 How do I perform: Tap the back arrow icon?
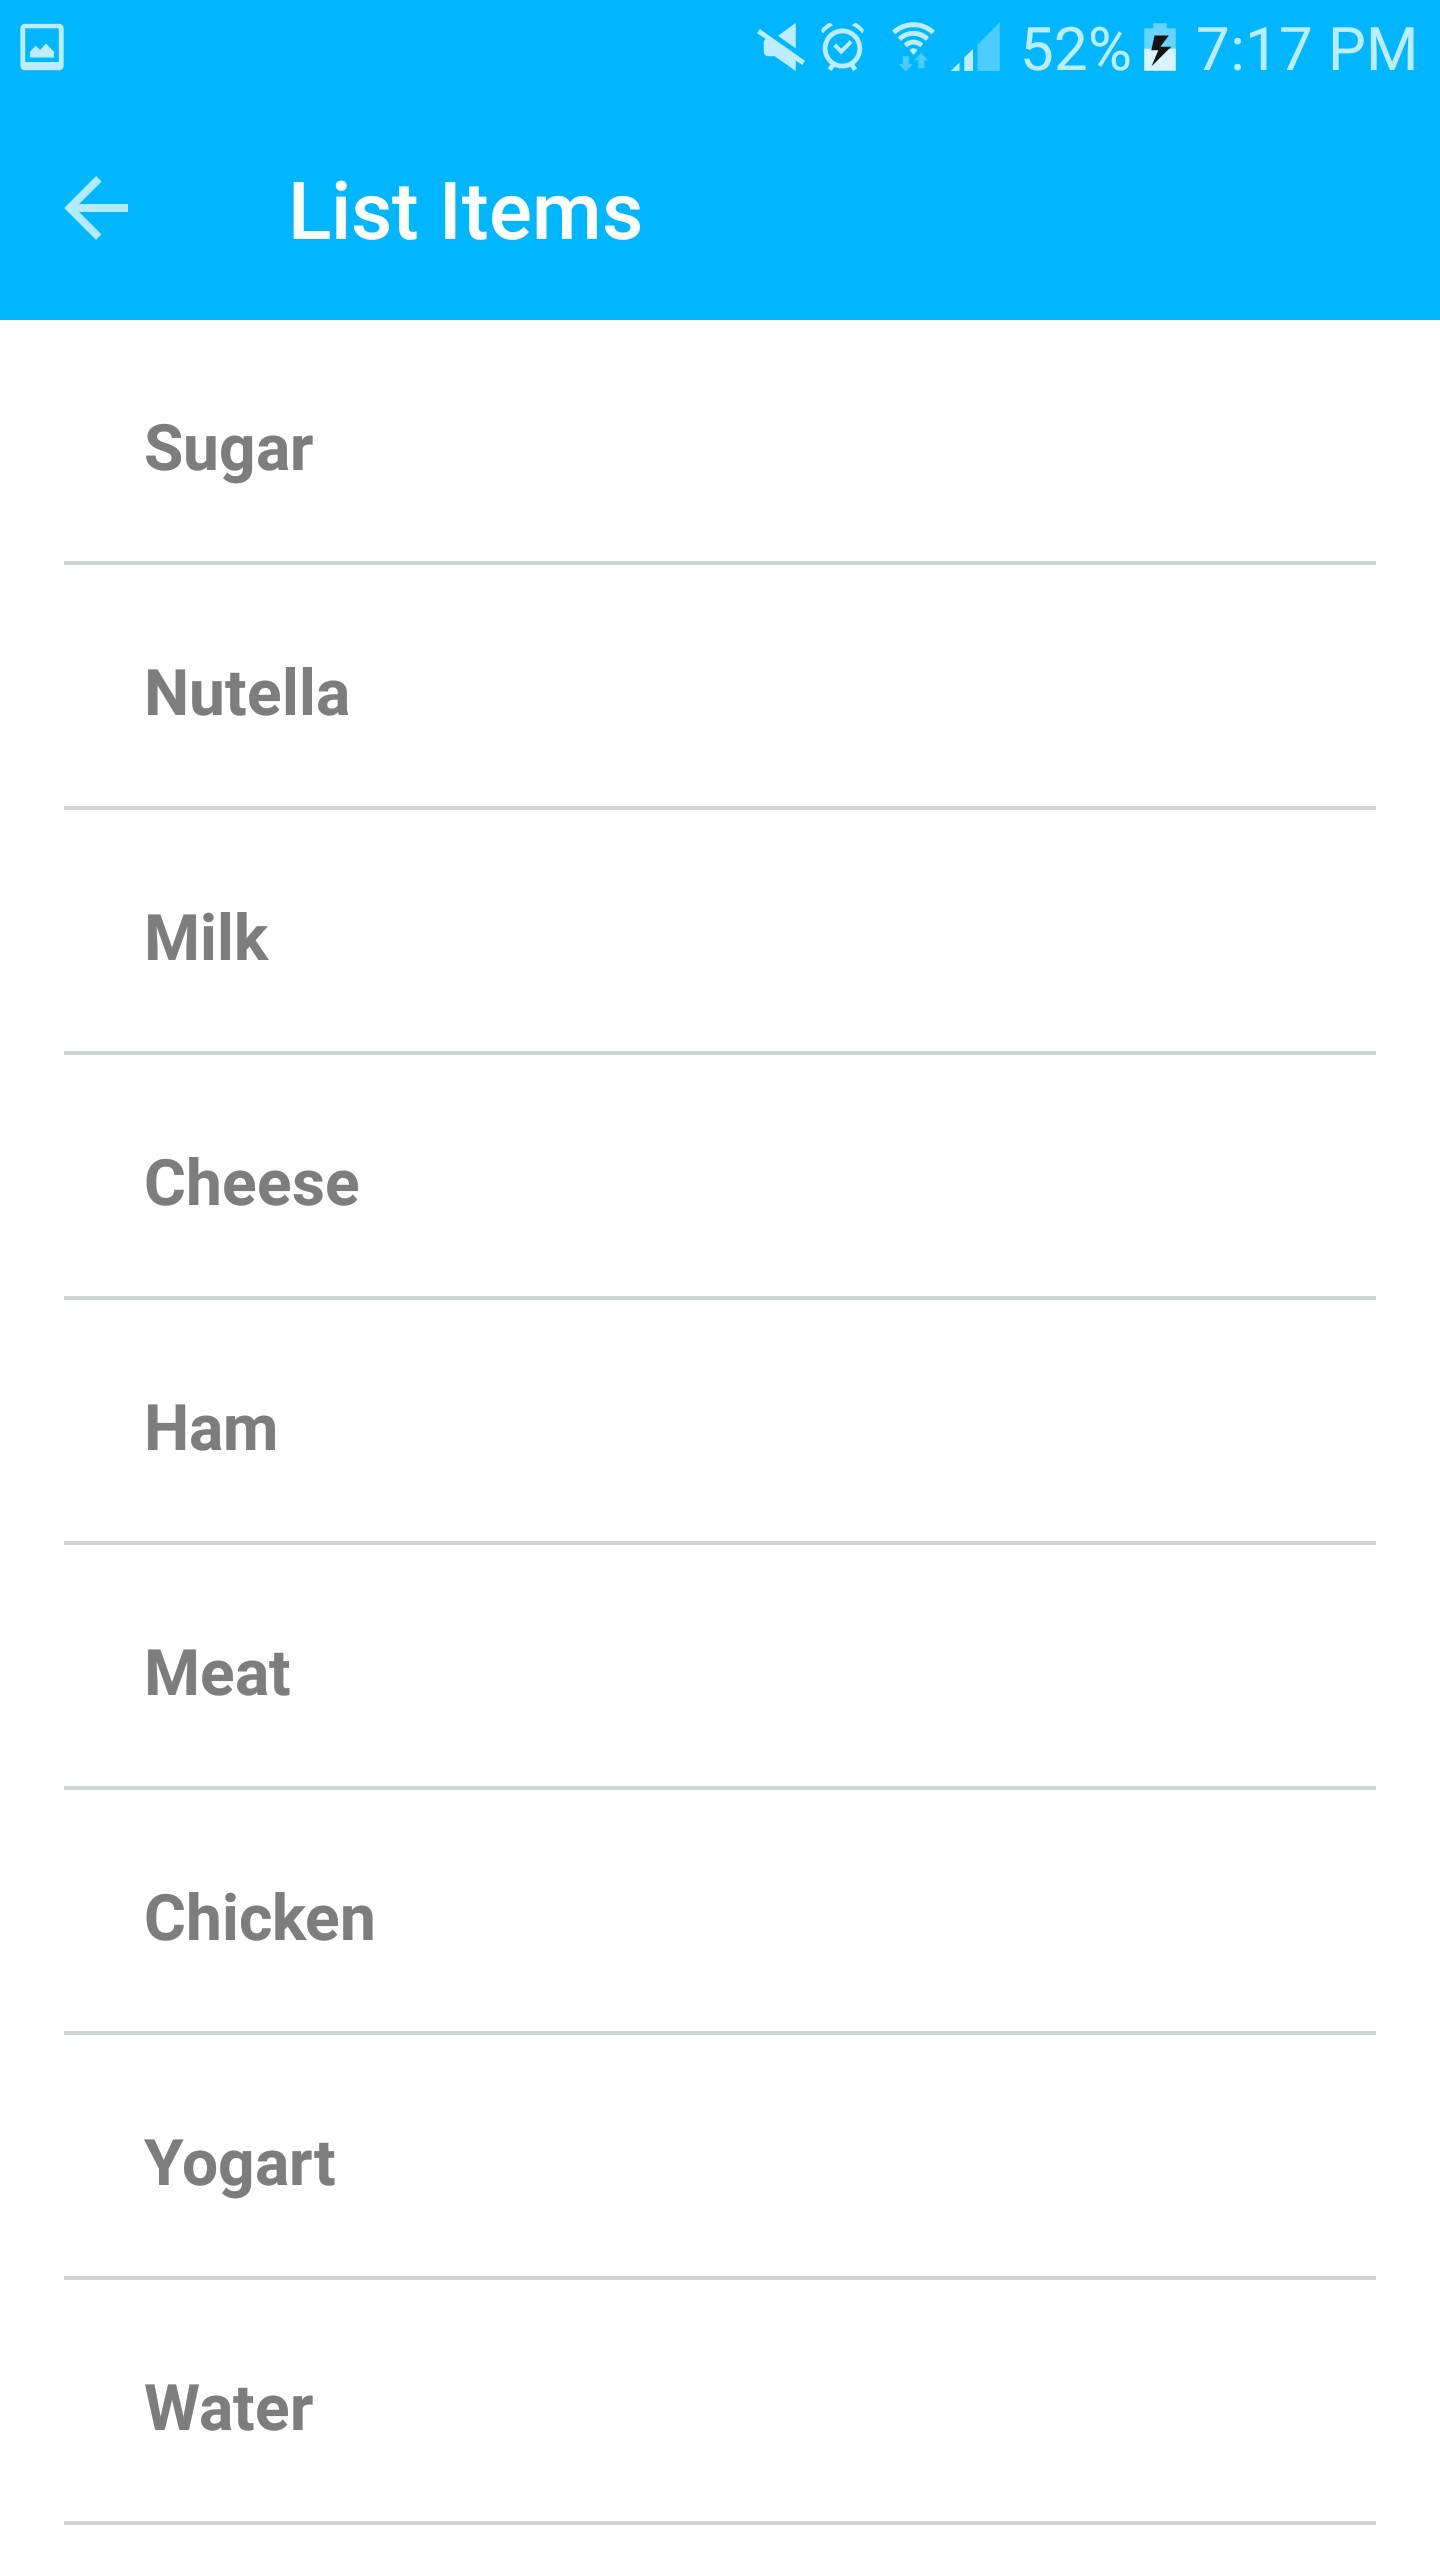(97, 209)
